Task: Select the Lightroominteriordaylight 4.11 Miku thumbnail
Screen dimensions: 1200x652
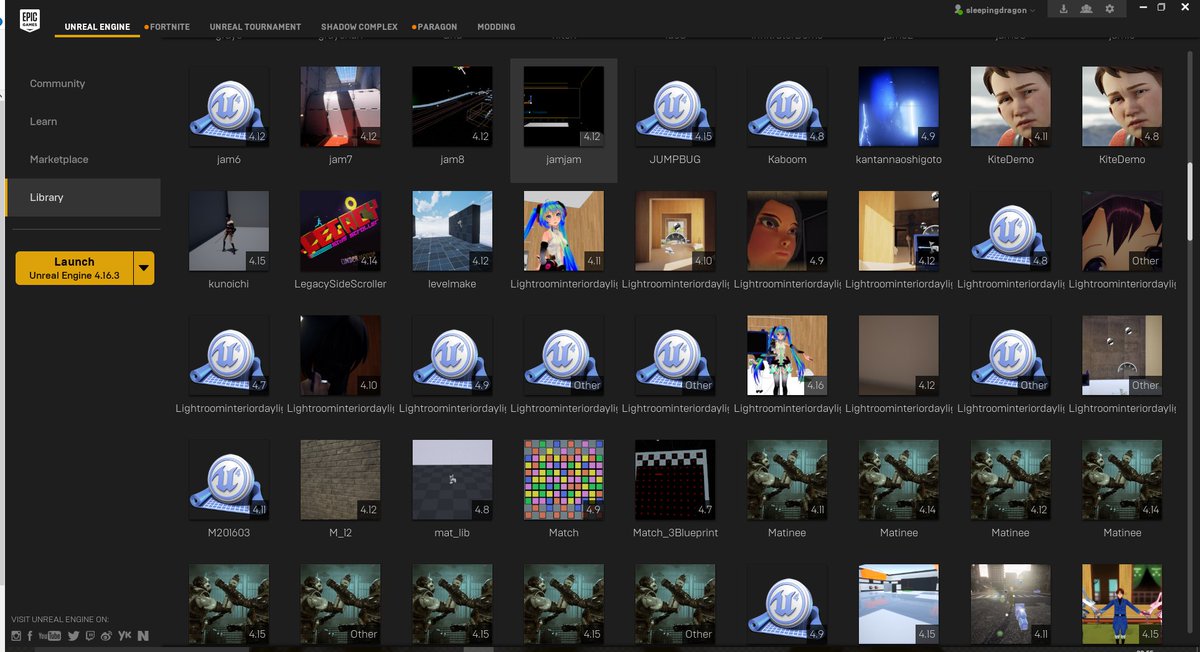Action: click(x=564, y=232)
